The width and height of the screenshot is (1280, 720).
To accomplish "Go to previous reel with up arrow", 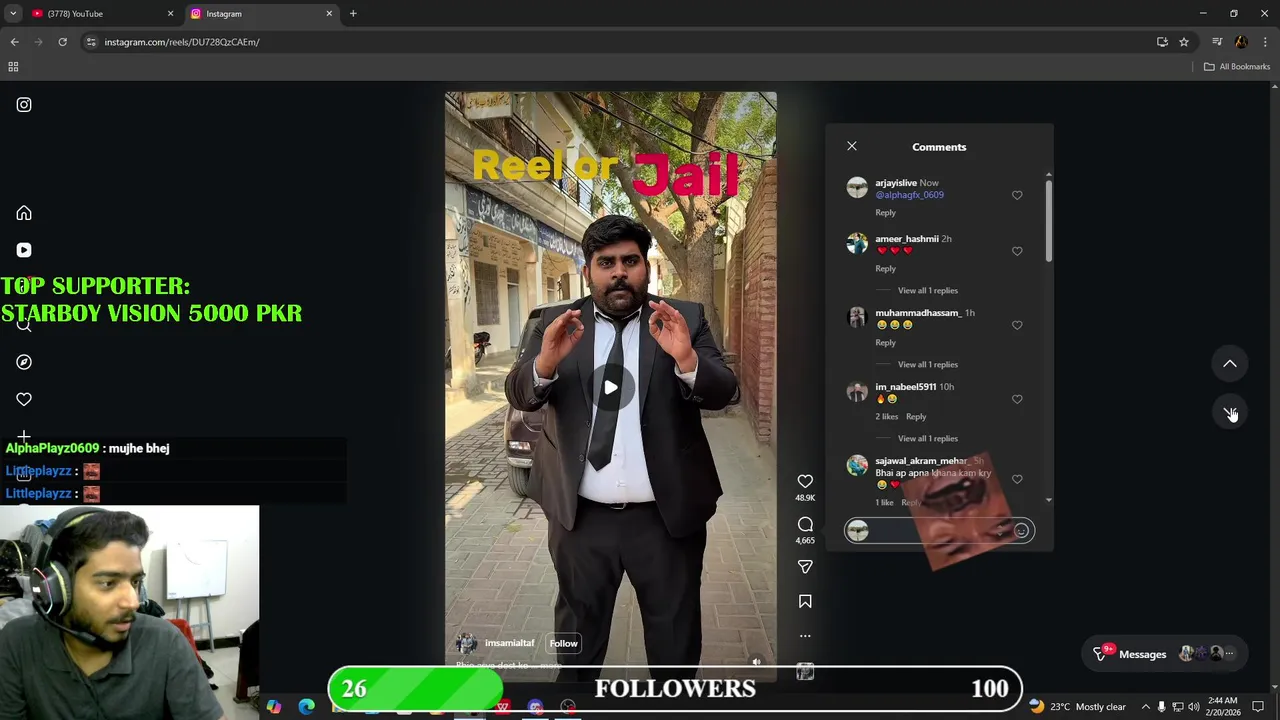I will [1230, 364].
